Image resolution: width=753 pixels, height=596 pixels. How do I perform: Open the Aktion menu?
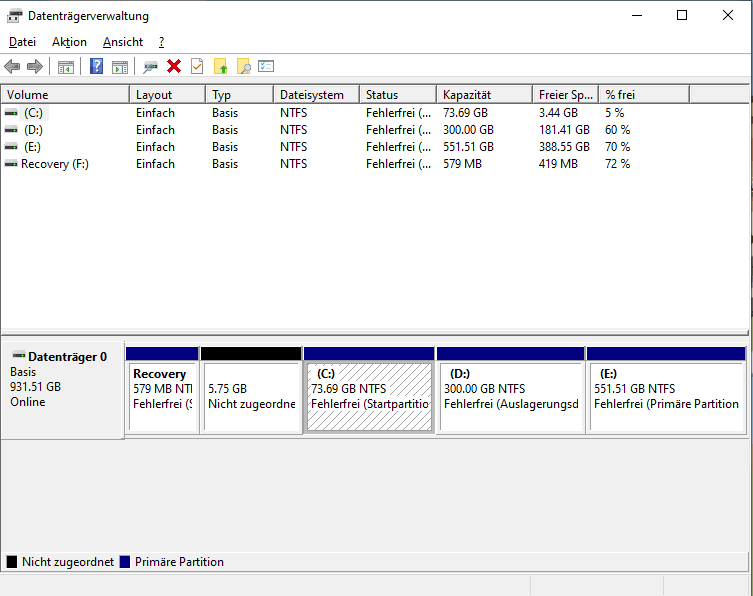69,42
